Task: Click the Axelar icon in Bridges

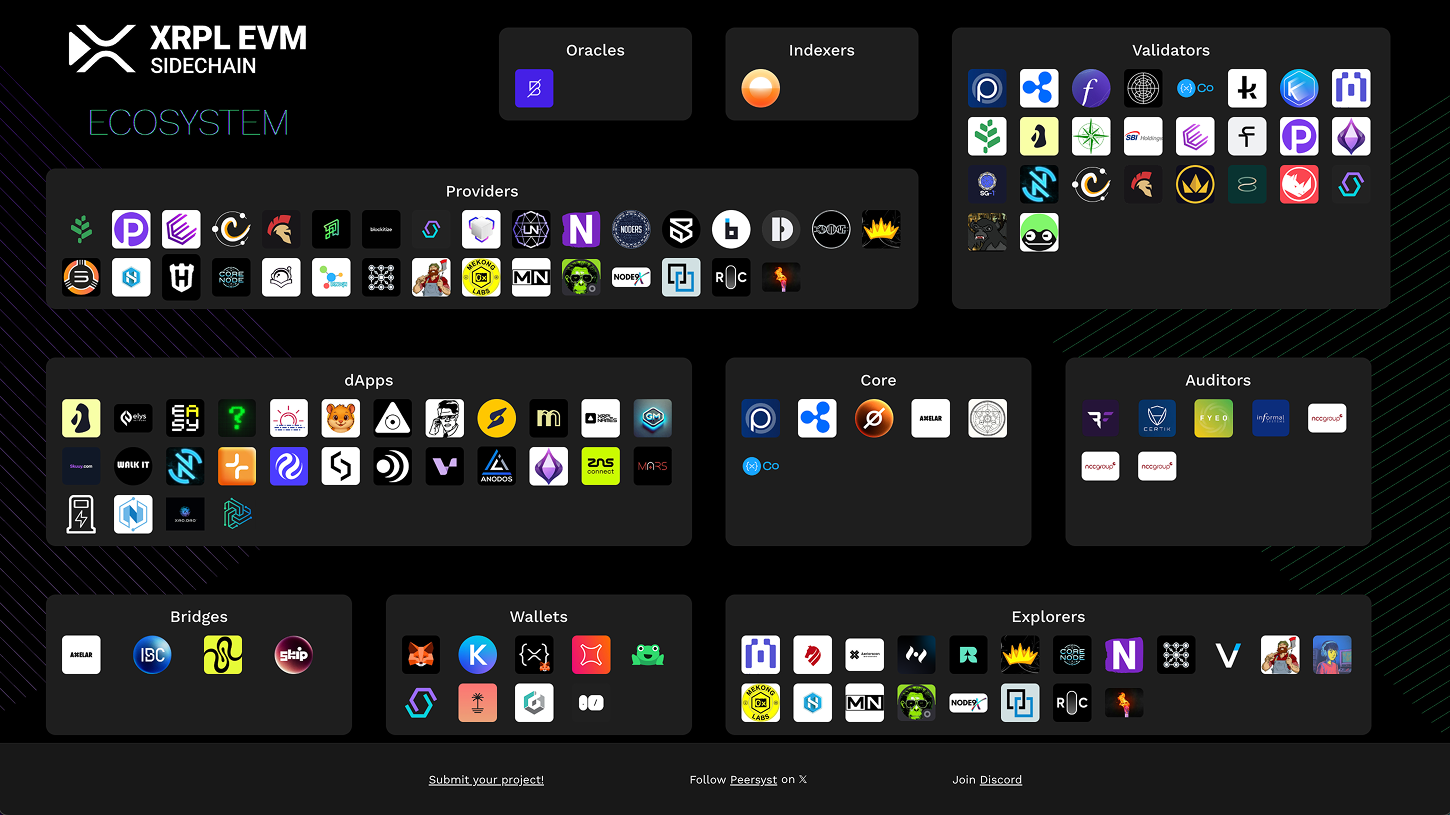Action: [x=81, y=655]
